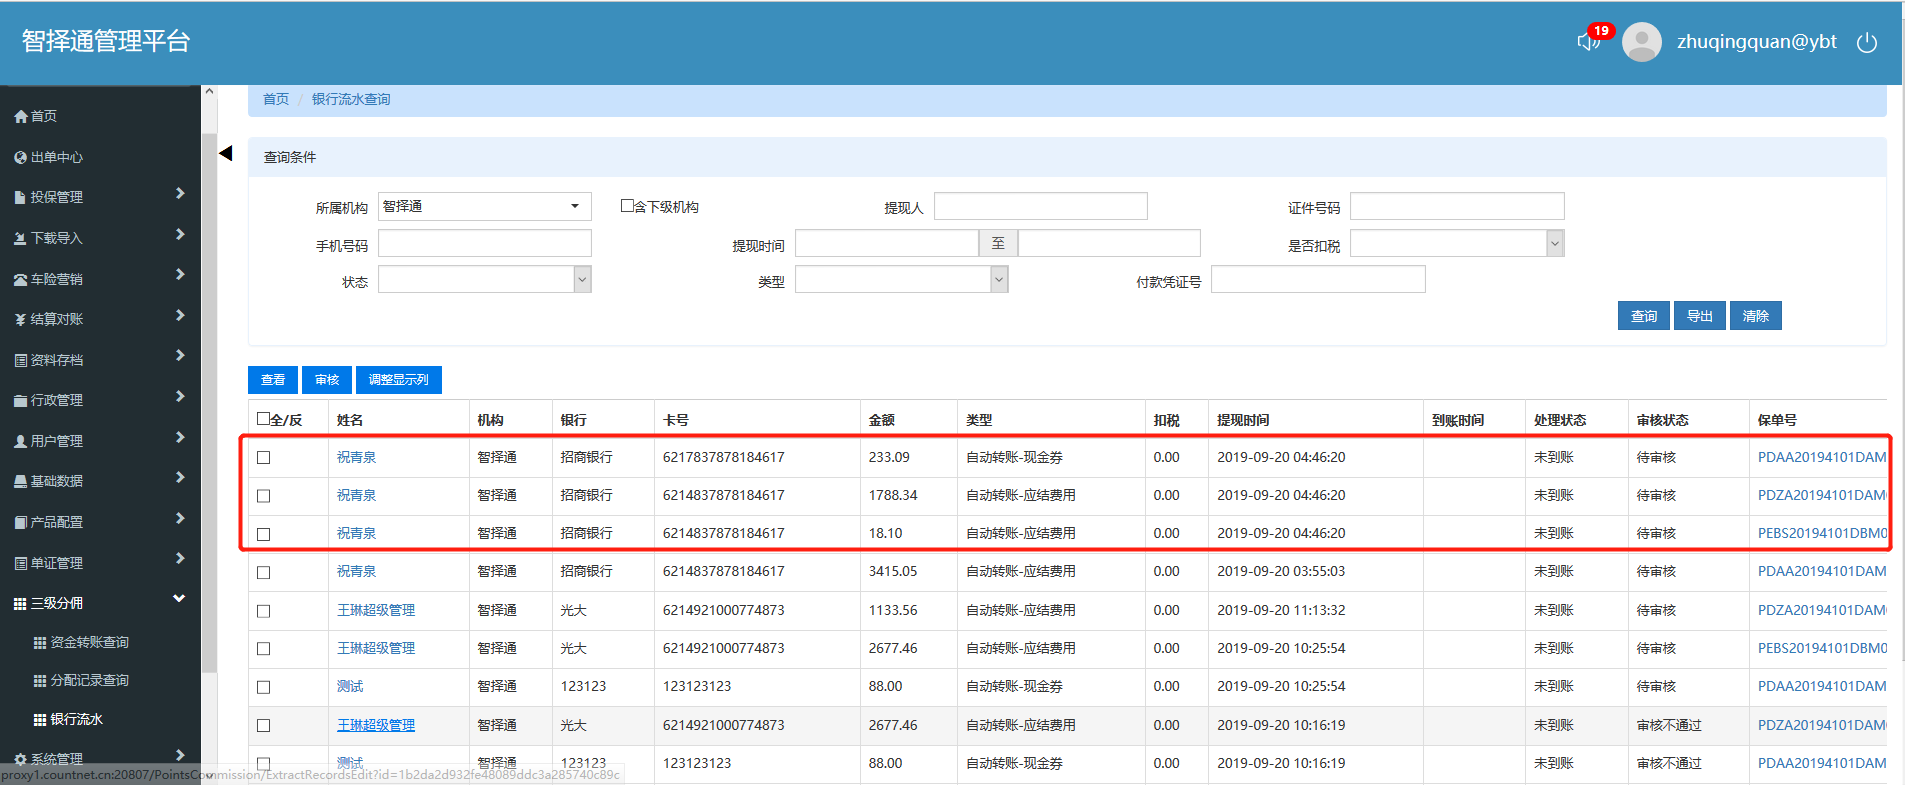
Task: Check the row with amount 233.09
Action: tap(264, 458)
